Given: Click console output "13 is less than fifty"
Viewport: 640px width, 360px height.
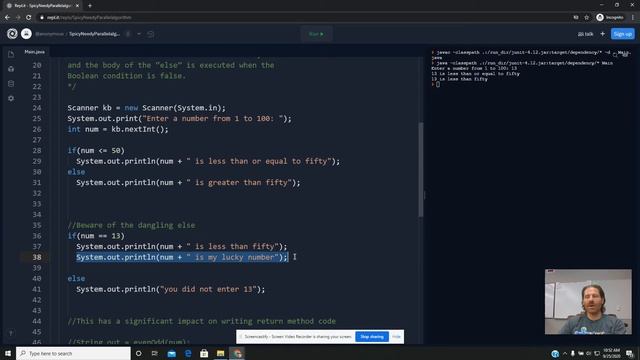Looking at the screenshot, I should click(459, 79).
